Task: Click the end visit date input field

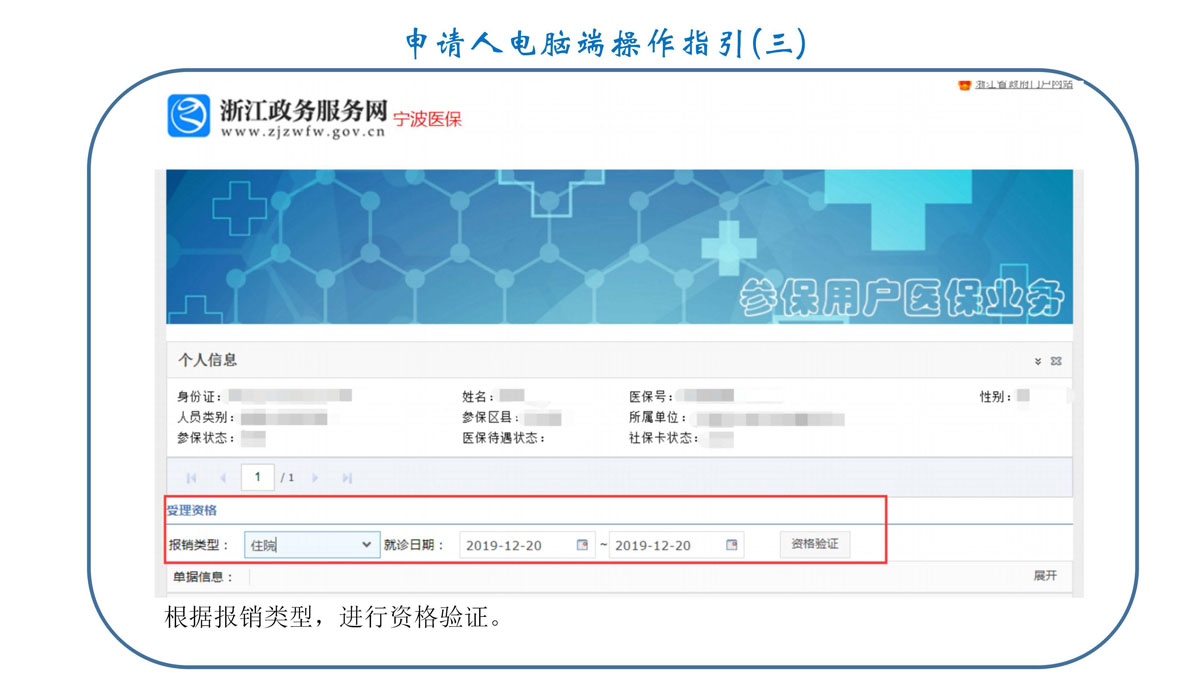Action: 665,545
